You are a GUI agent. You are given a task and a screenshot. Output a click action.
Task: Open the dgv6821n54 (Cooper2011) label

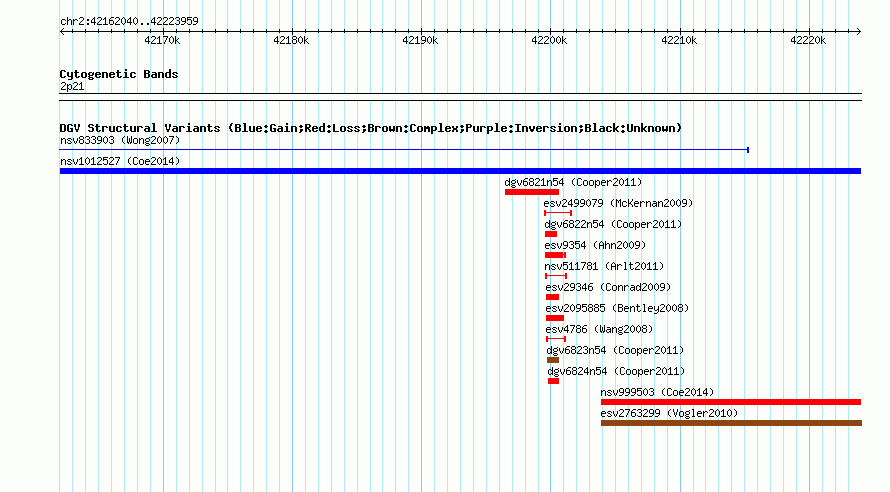(x=573, y=182)
